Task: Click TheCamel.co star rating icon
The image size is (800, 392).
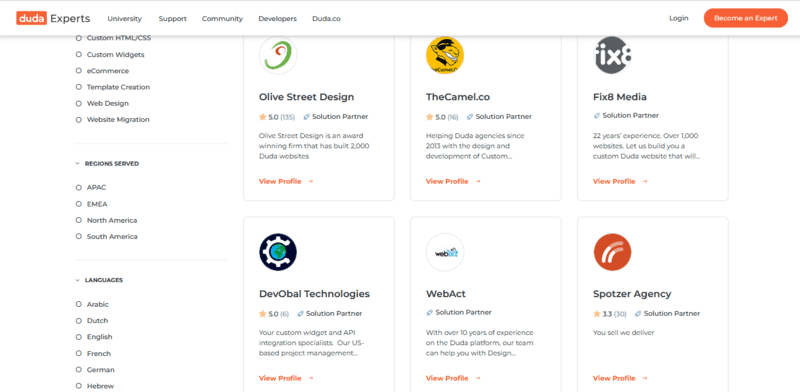Action: tap(430, 117)
